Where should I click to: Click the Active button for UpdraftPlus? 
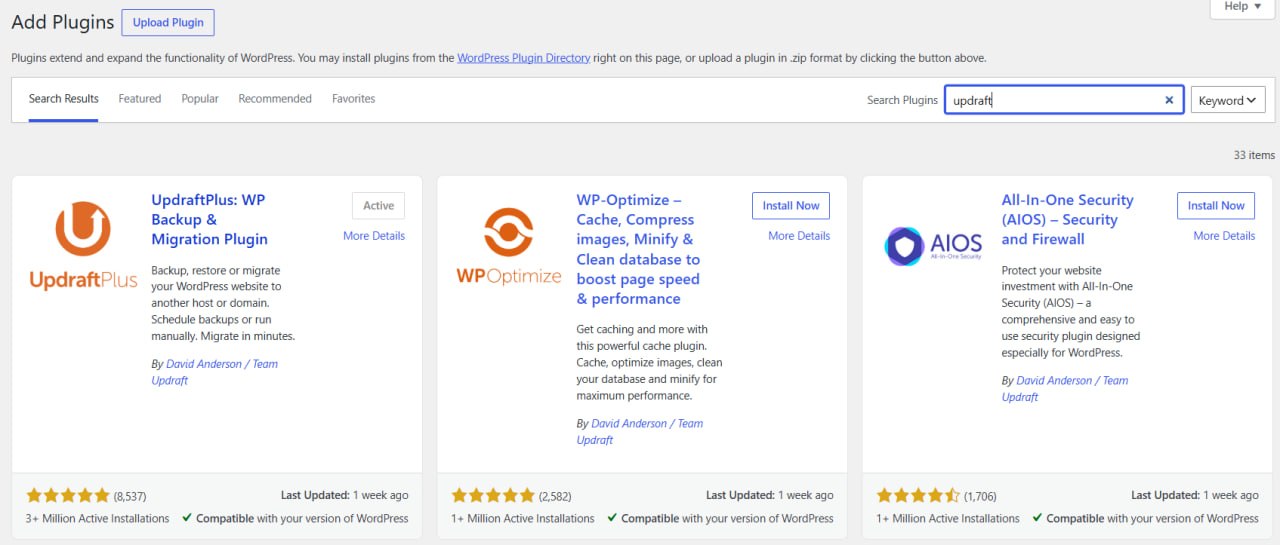[x=379, y=206]
